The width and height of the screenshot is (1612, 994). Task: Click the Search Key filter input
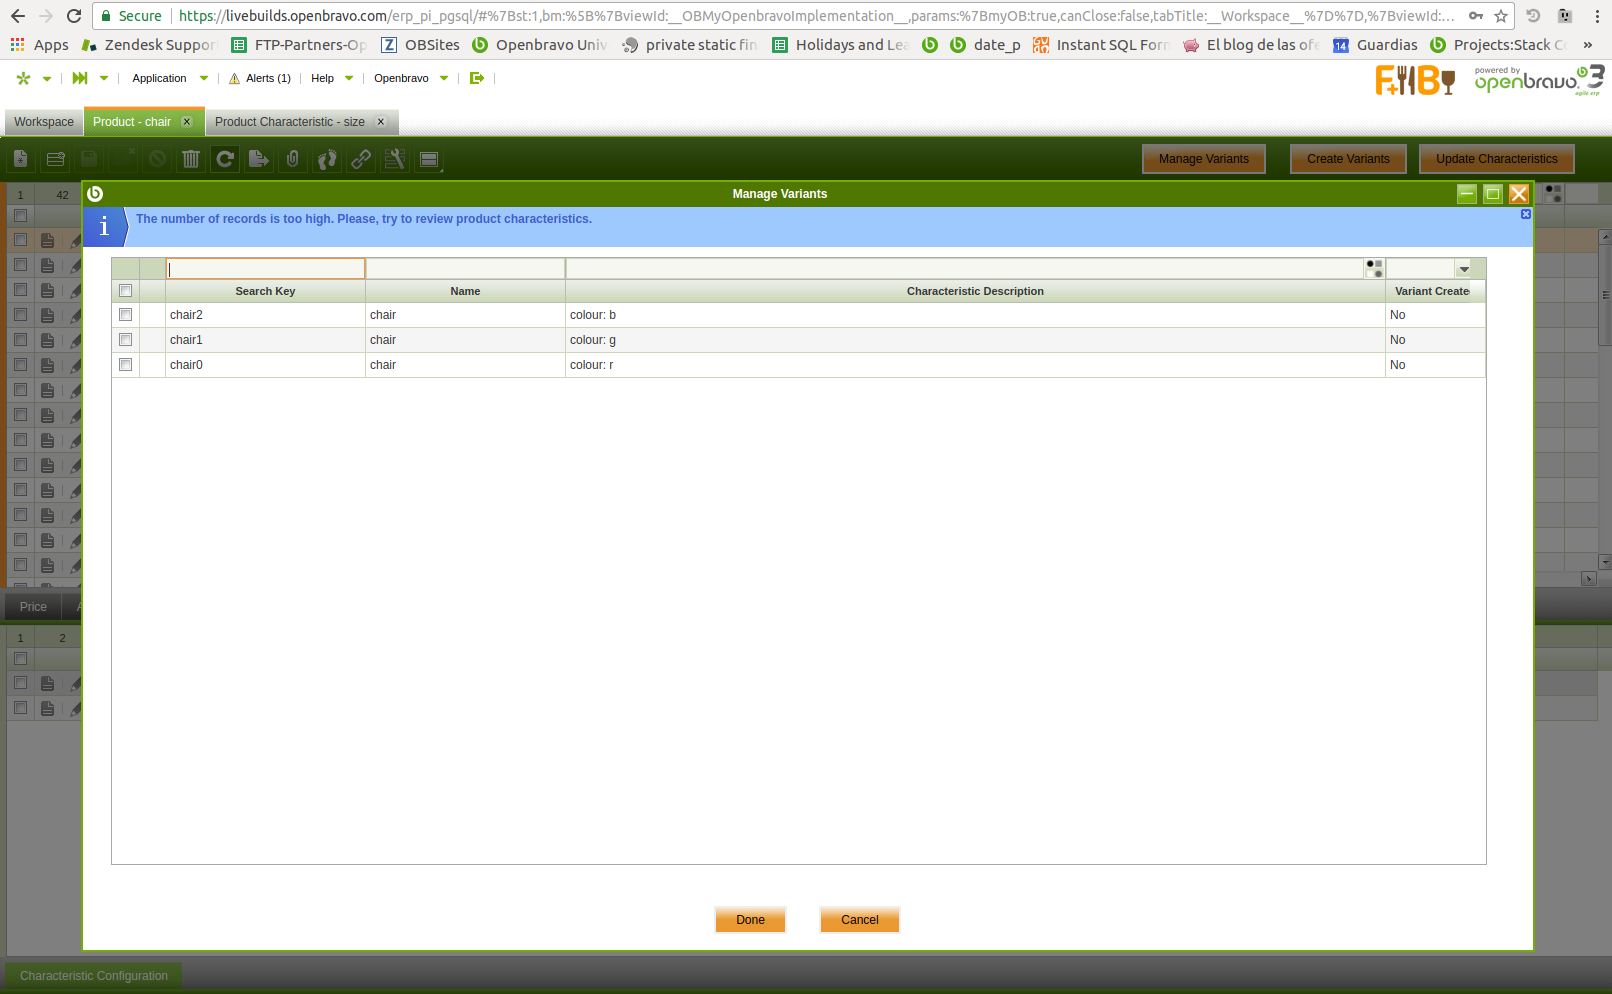(265, 269)
